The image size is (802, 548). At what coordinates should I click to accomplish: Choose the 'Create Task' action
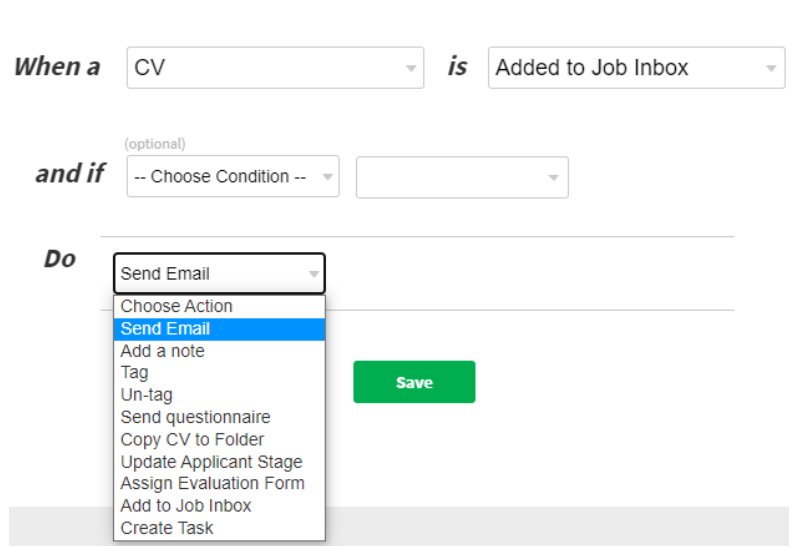(167, 527)
